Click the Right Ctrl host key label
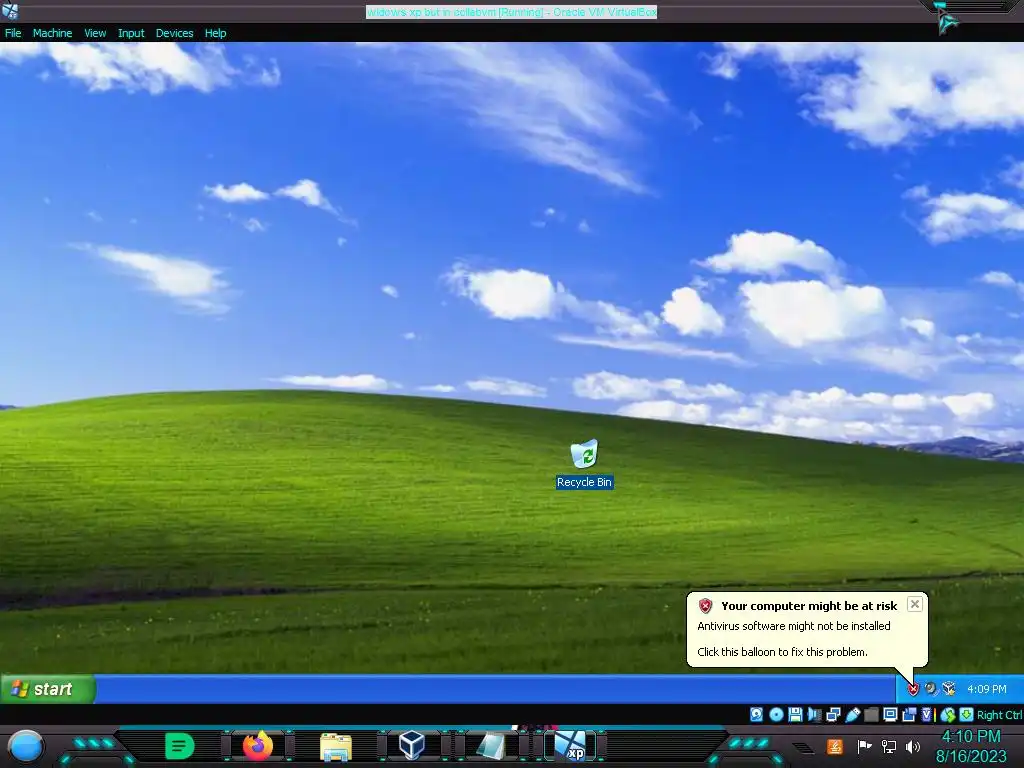The height and width of the screenshot is (768, 1024). (1000, 715)
